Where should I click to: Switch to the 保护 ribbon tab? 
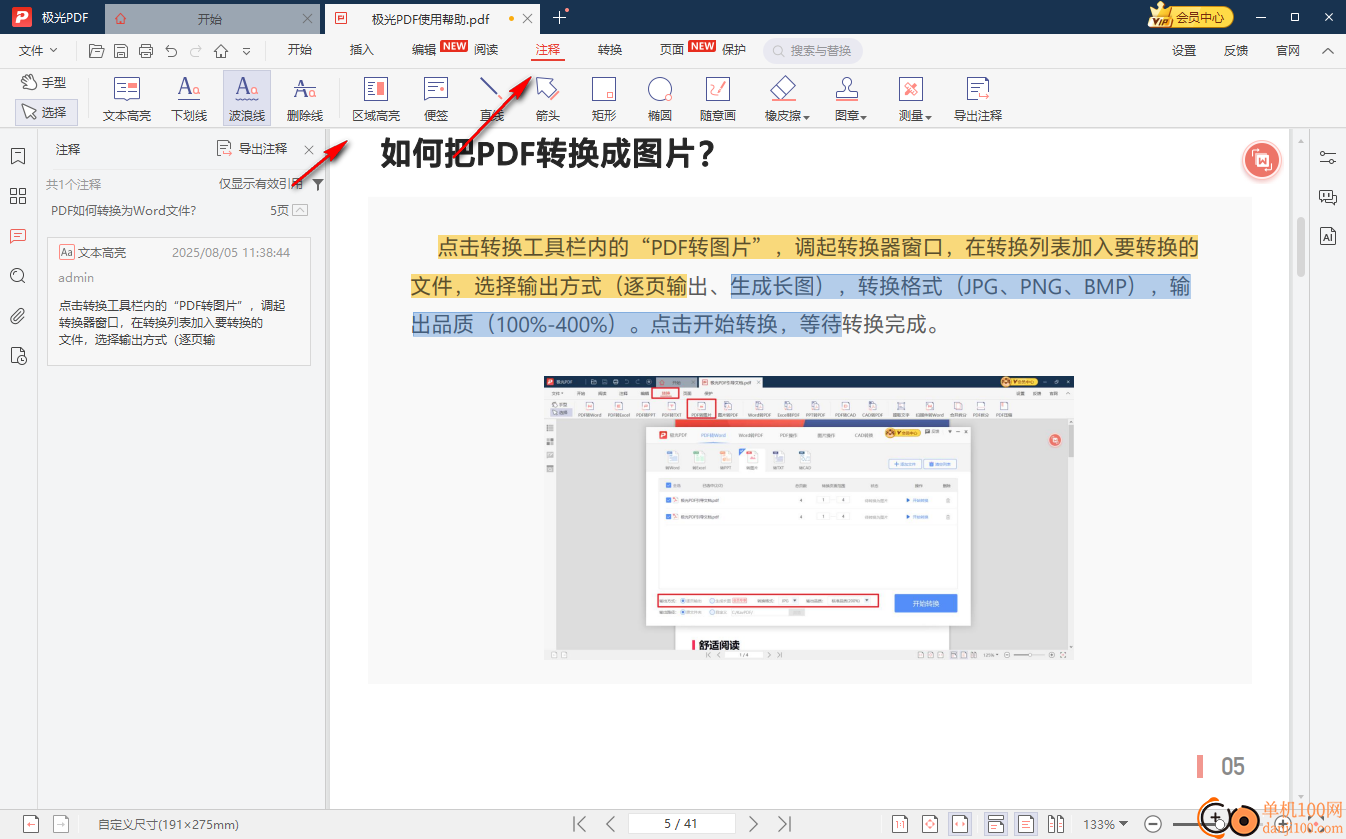tap(734, 50)
